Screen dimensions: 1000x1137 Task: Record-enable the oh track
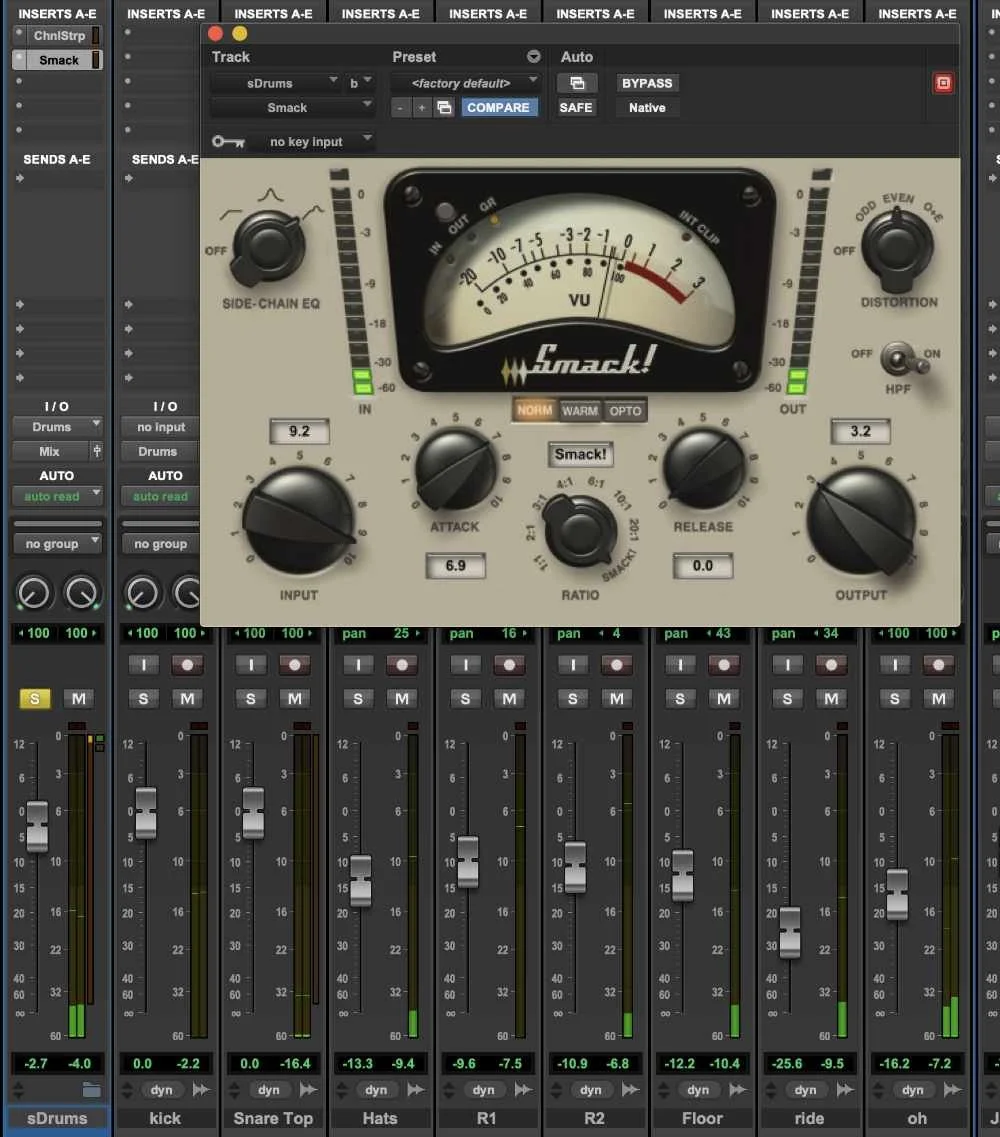tap(938, 664)
